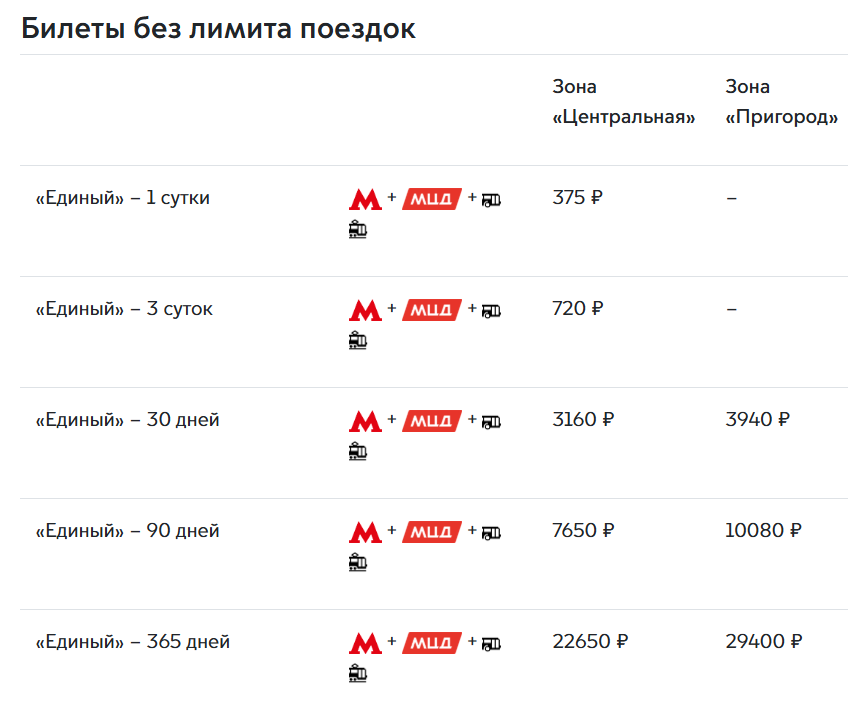Click the МЦД badge in the 3 суток row
The image size is (848, 706).
432,310
